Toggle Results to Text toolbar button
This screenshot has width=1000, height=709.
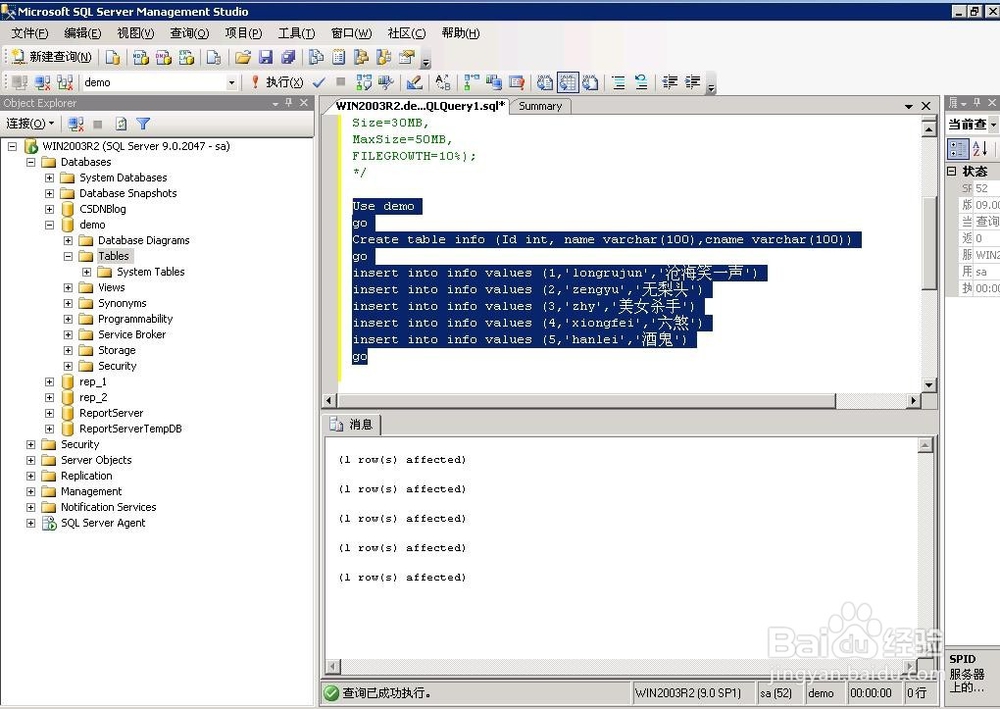(545, 82)
